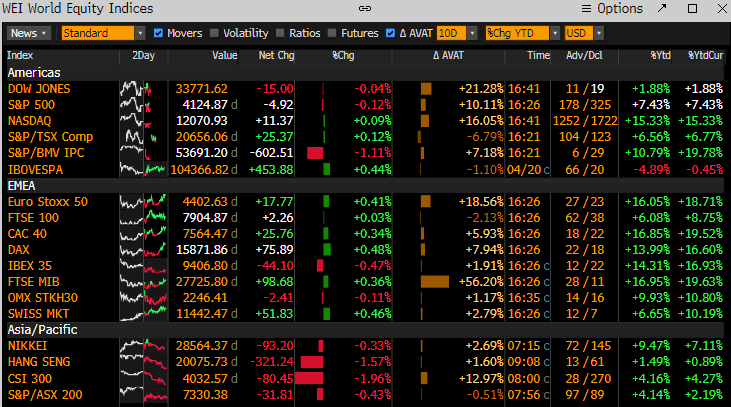The width and height of the screenshot is (731, 407).
Task: Uncheck the Movers checkbox
Action: 159,33
